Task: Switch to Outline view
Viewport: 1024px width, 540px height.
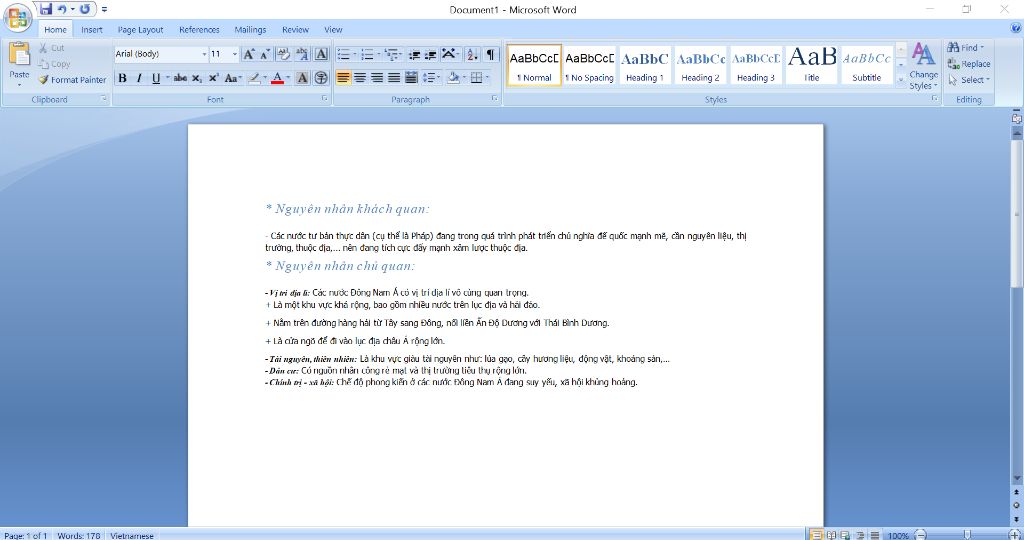Action: point(860,535)
